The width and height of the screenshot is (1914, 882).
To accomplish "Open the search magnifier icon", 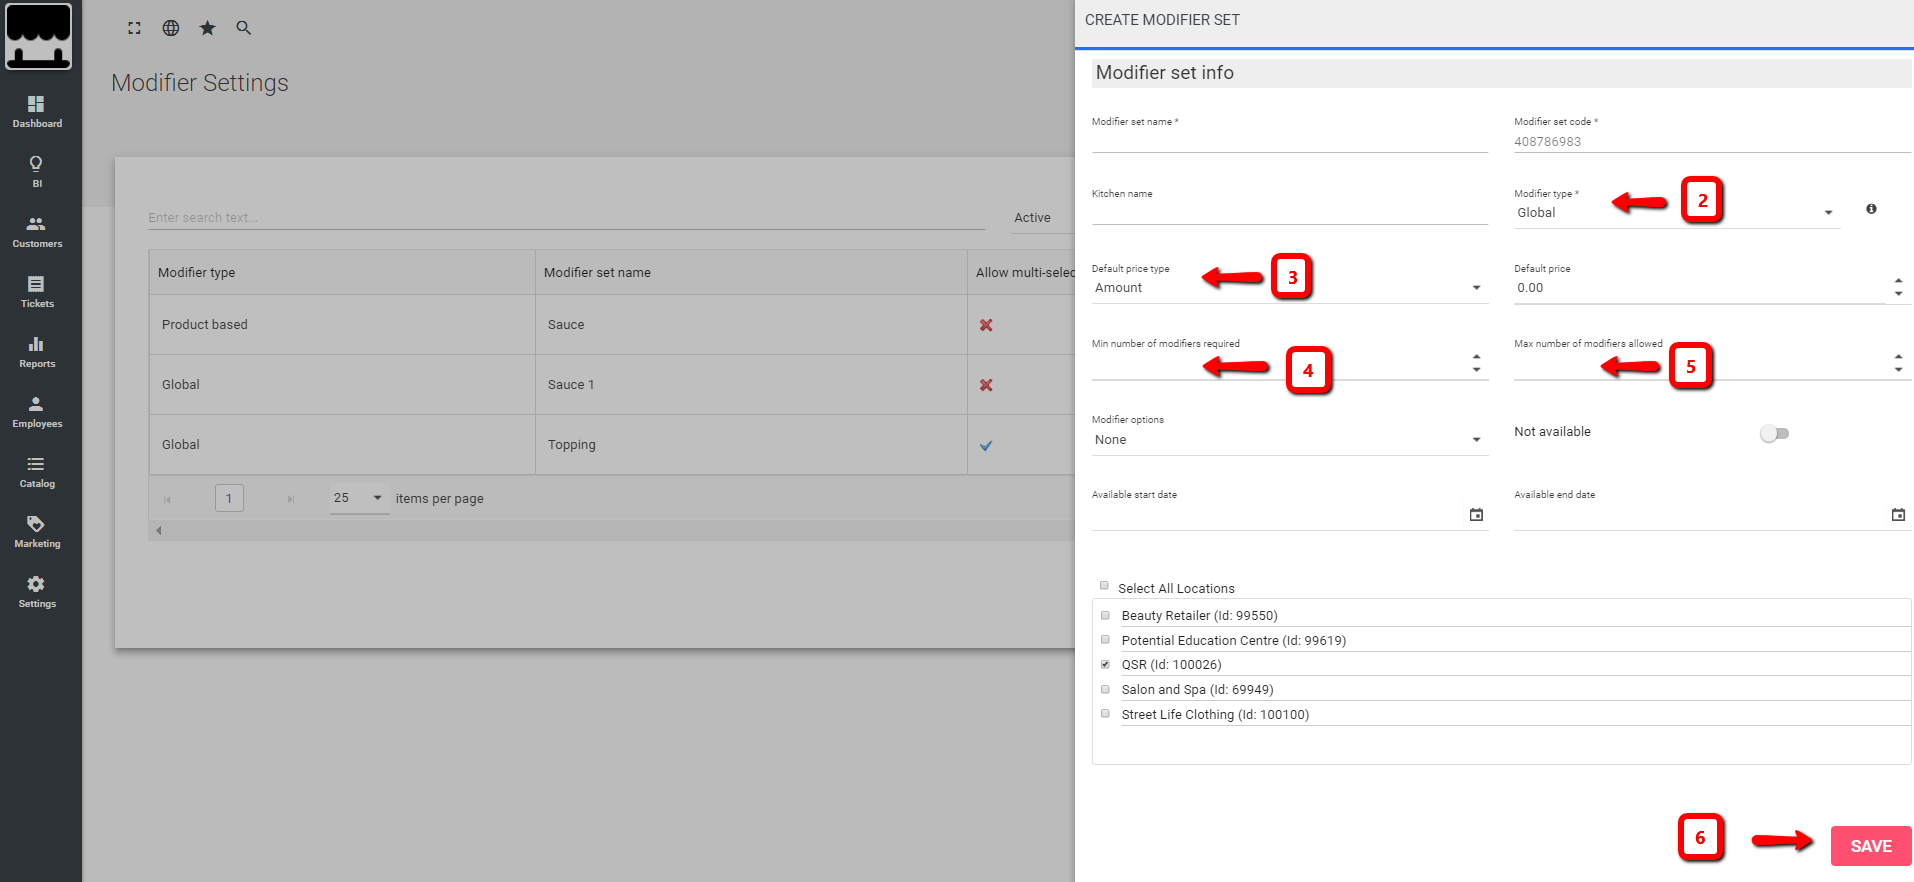I will [243, 28].
